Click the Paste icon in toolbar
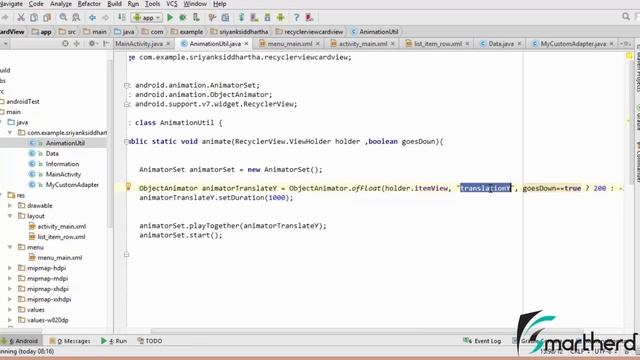 tap(47, 18)
